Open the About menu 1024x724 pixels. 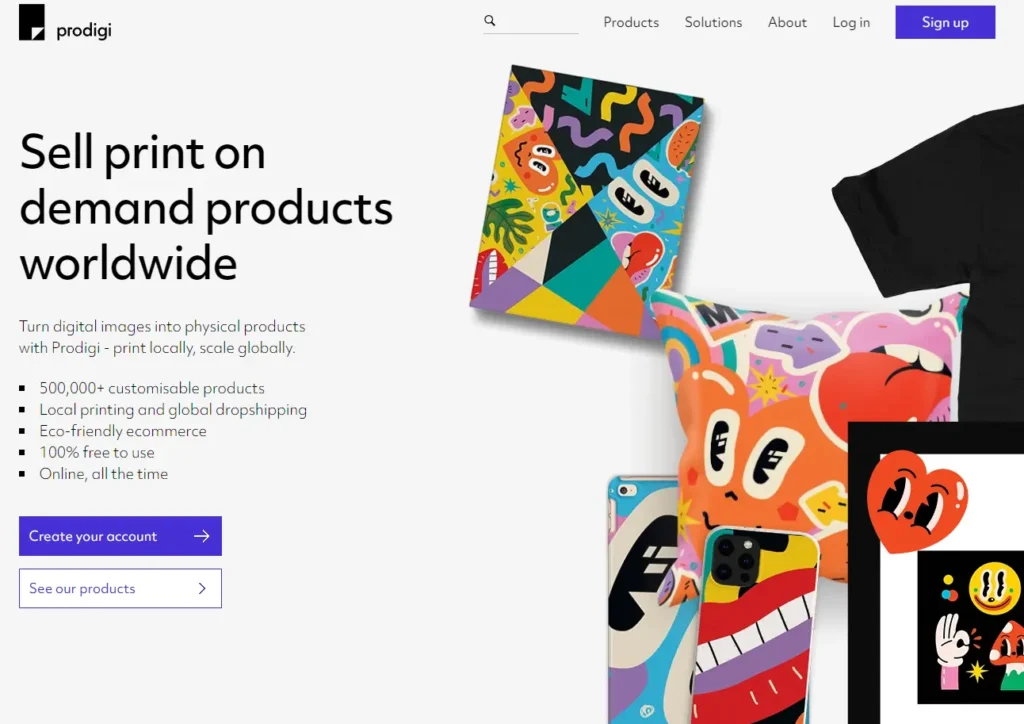point(787,22)
